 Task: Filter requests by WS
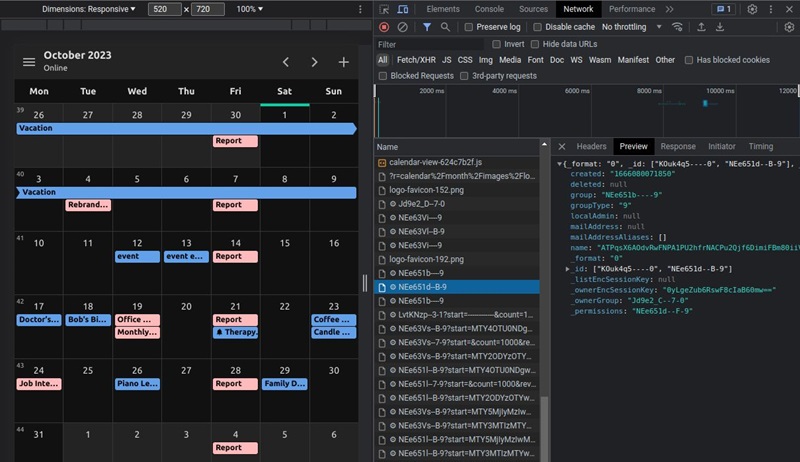[x=576, y=60]
